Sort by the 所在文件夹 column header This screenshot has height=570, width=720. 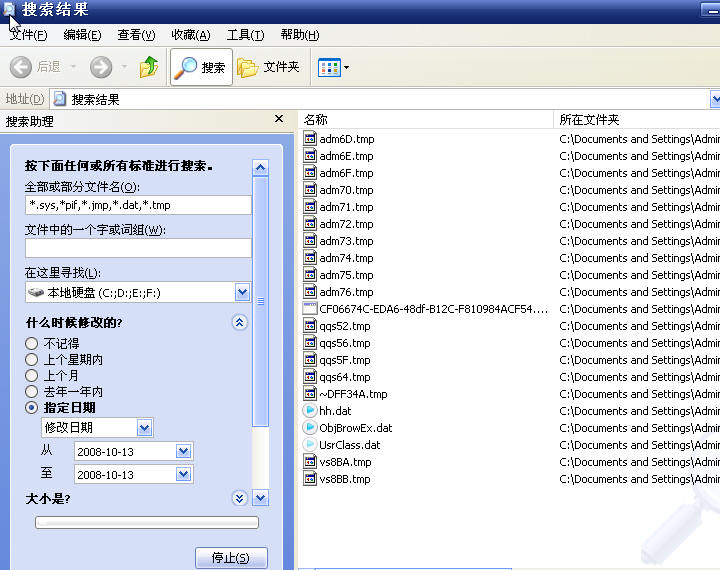(x=637, y=119)
